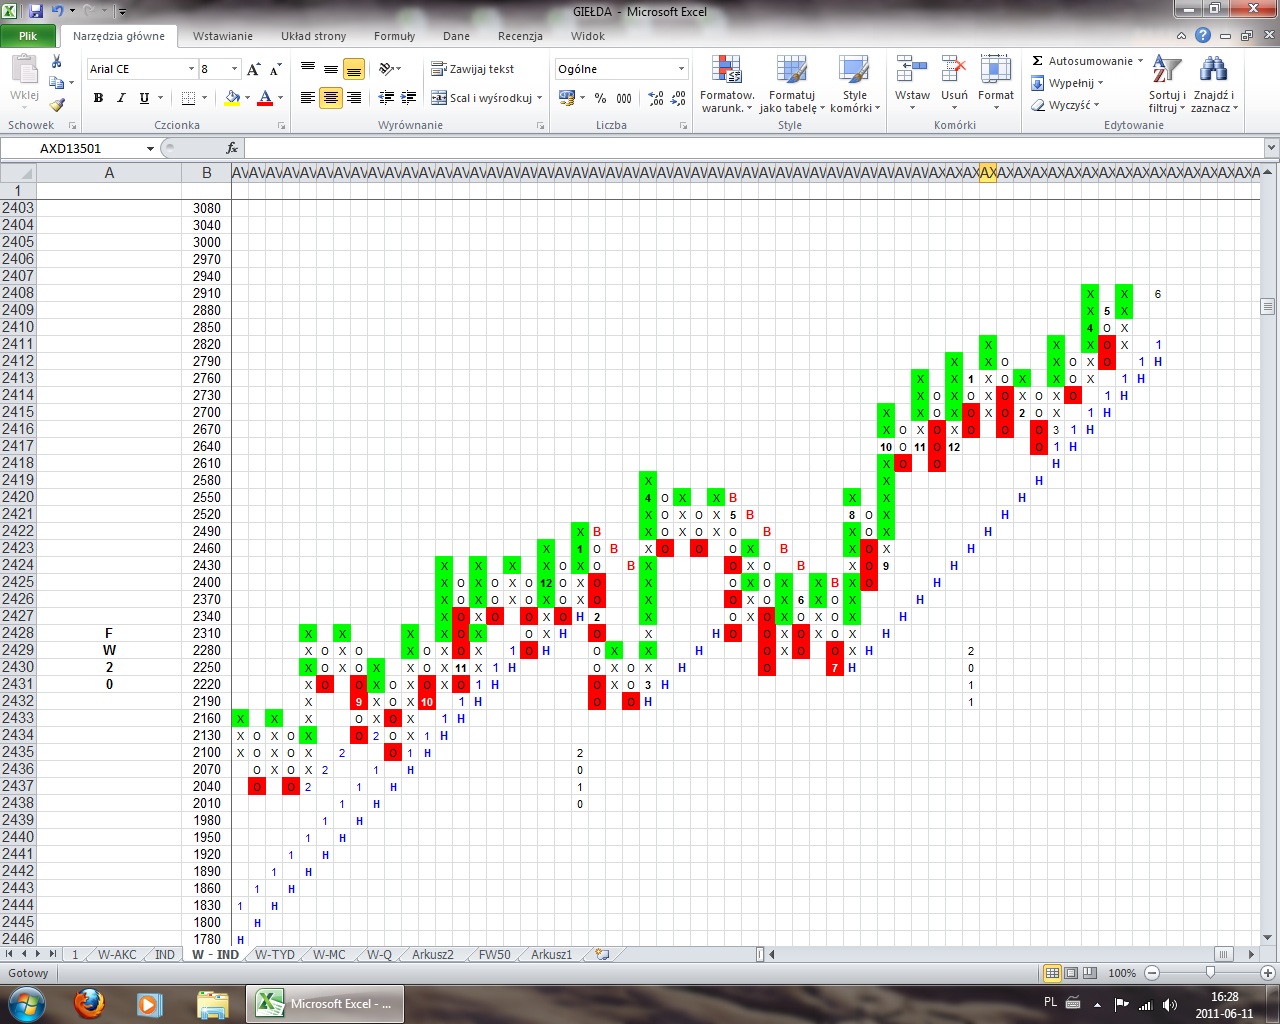1280x1024 pixels.
Task: Apply the accounting currency number format
Action: pyautogui.click(x=567, y=98)
